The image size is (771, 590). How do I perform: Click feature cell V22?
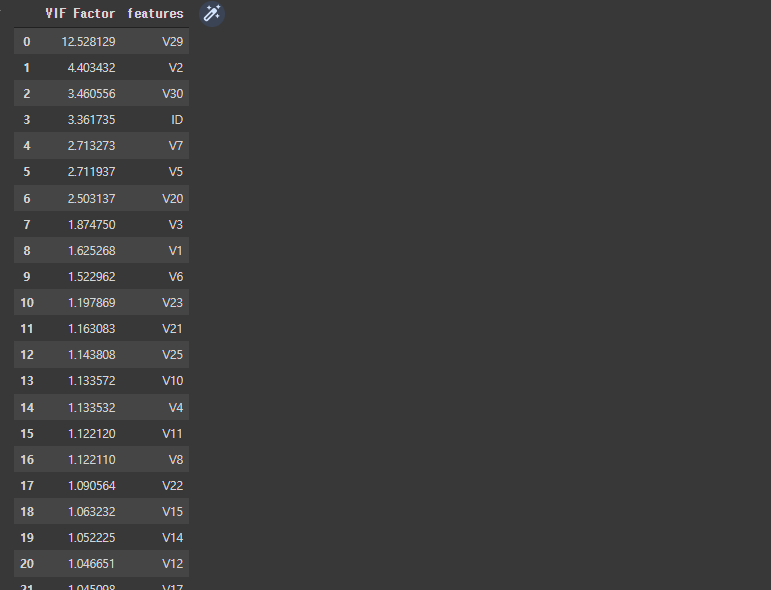tap(173, 486)
